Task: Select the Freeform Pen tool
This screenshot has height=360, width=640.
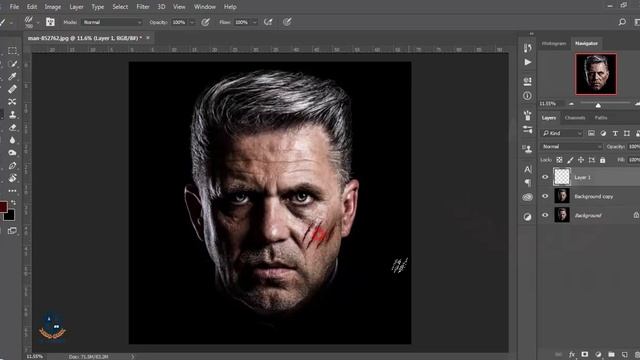Action: click(12, 166)
